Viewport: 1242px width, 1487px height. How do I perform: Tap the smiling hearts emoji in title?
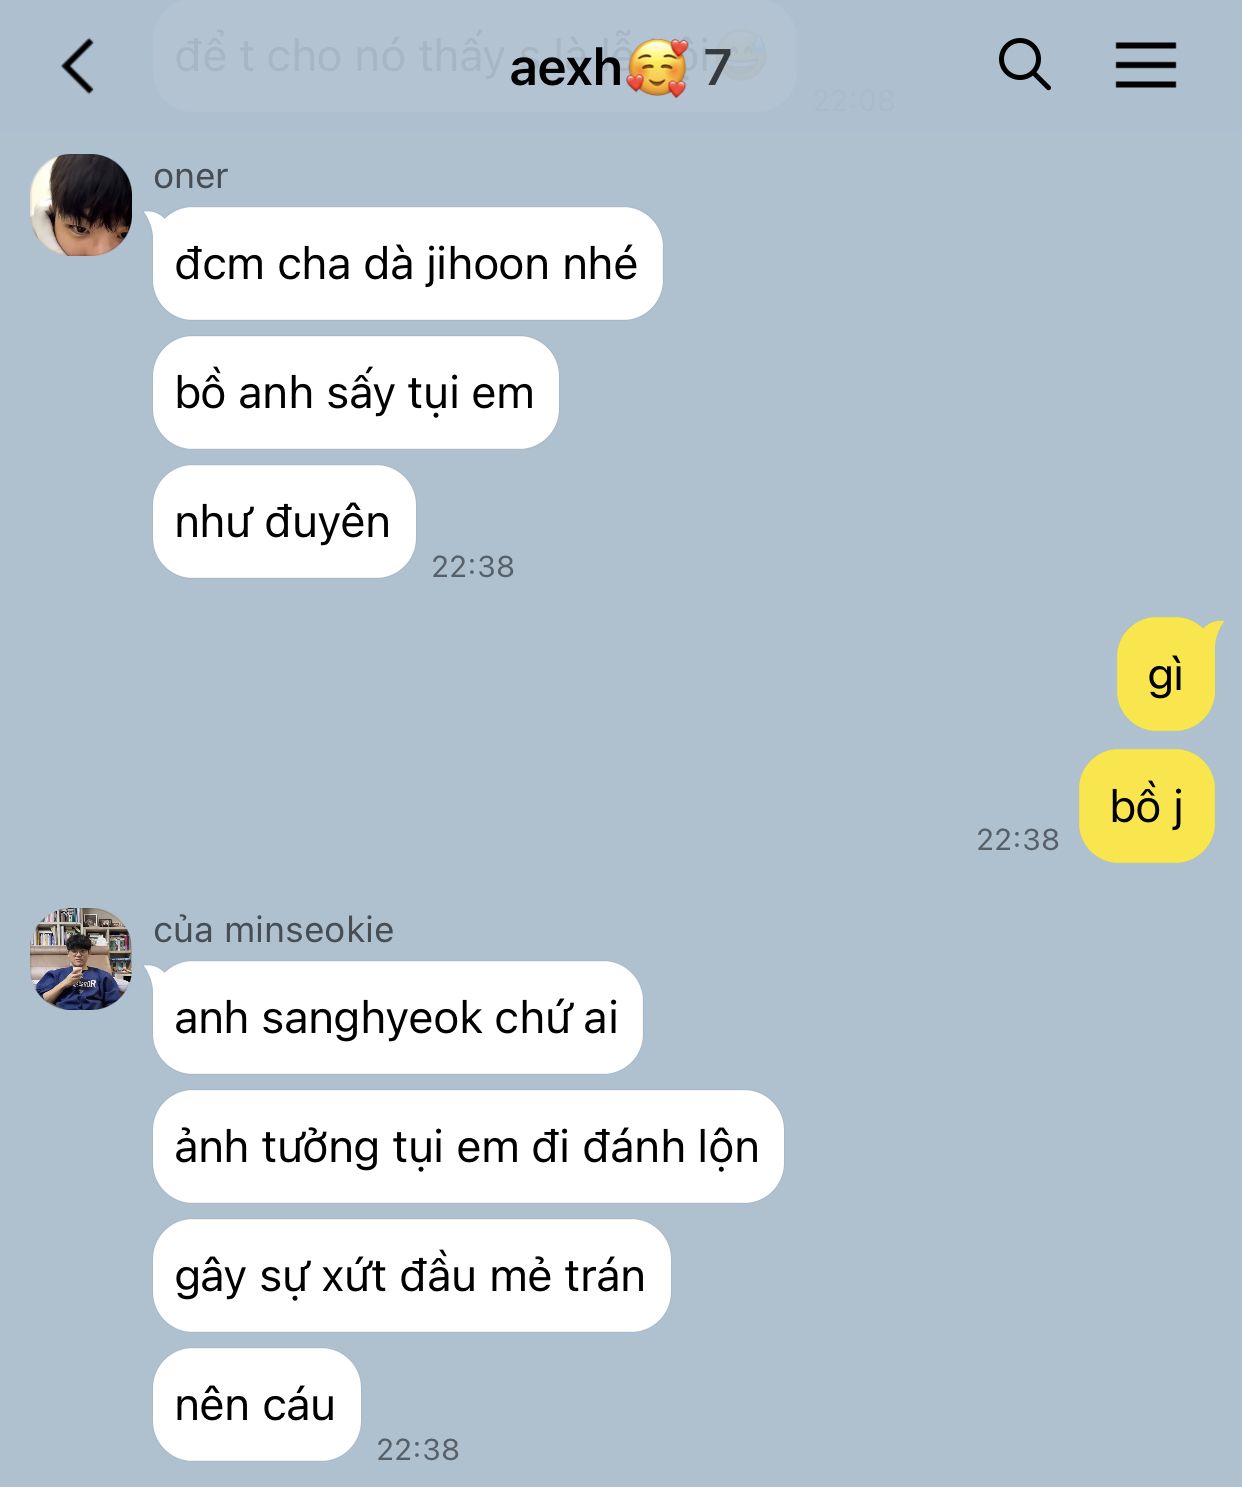tap(657, 68)
